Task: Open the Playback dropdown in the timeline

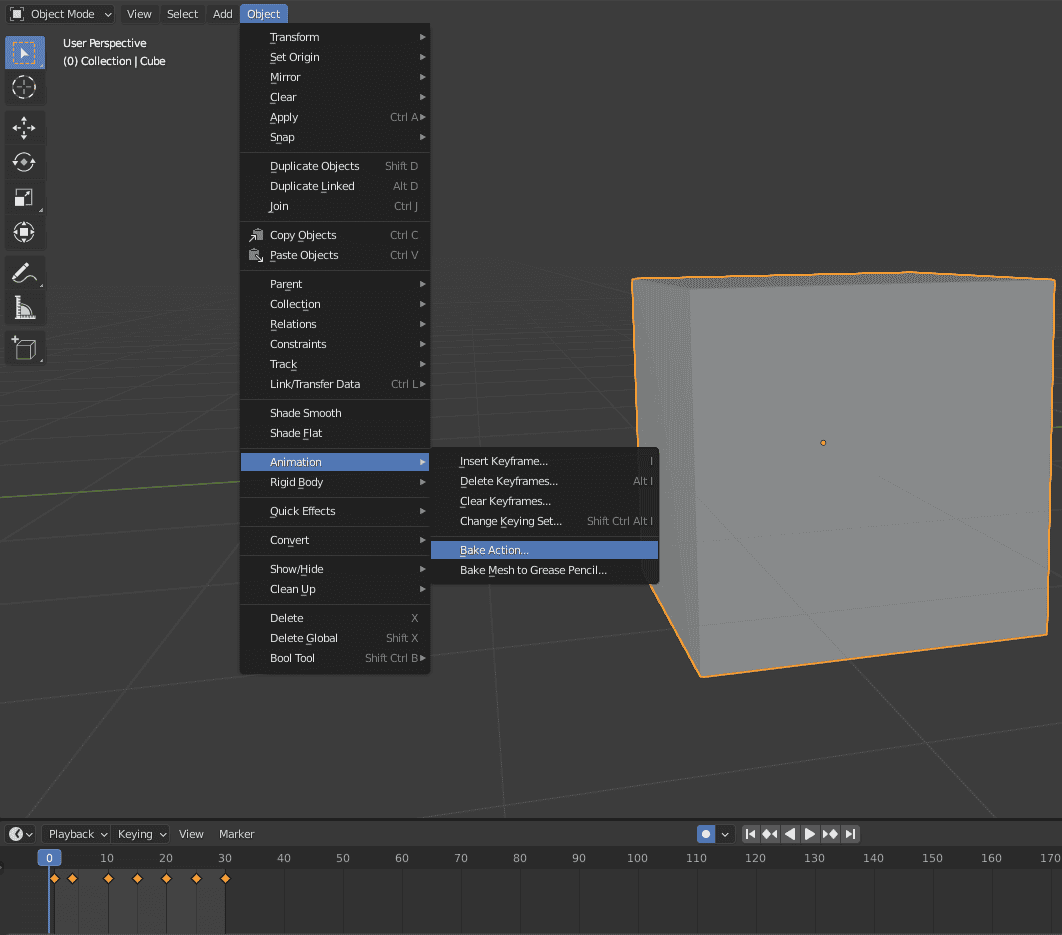Action: 75,834
